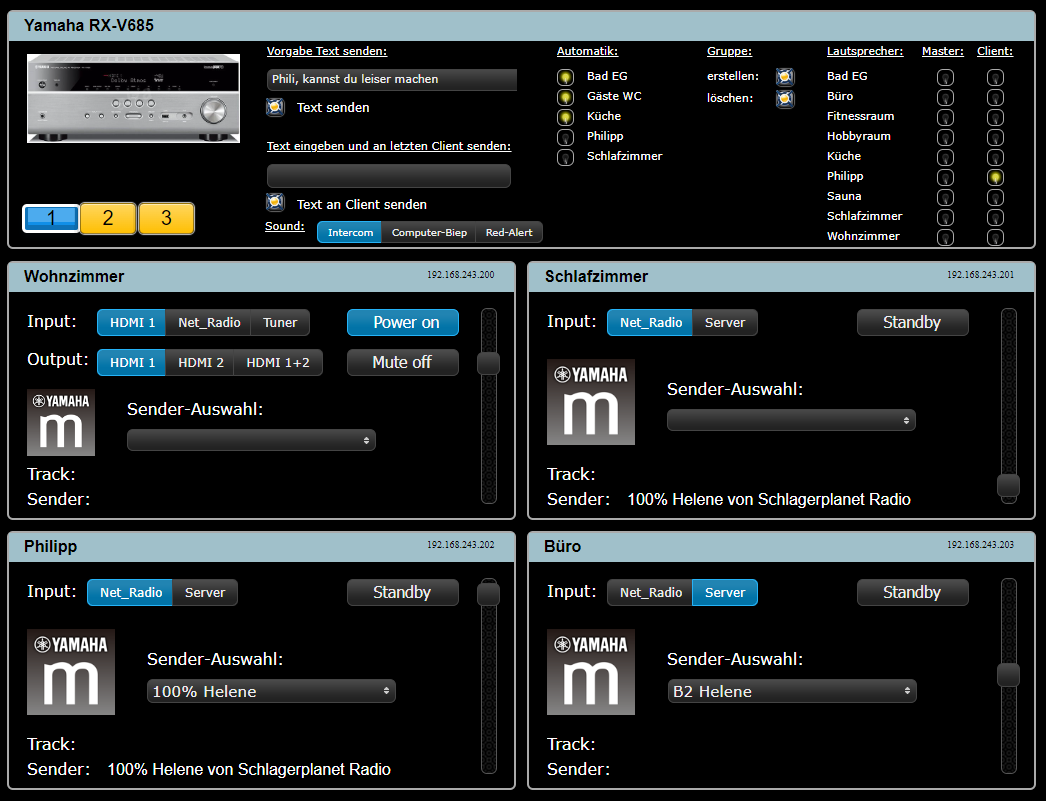
Task: Open Sender-Auswahl dropdown in Wohnzimmer
Action: click(x=251, y=440)
